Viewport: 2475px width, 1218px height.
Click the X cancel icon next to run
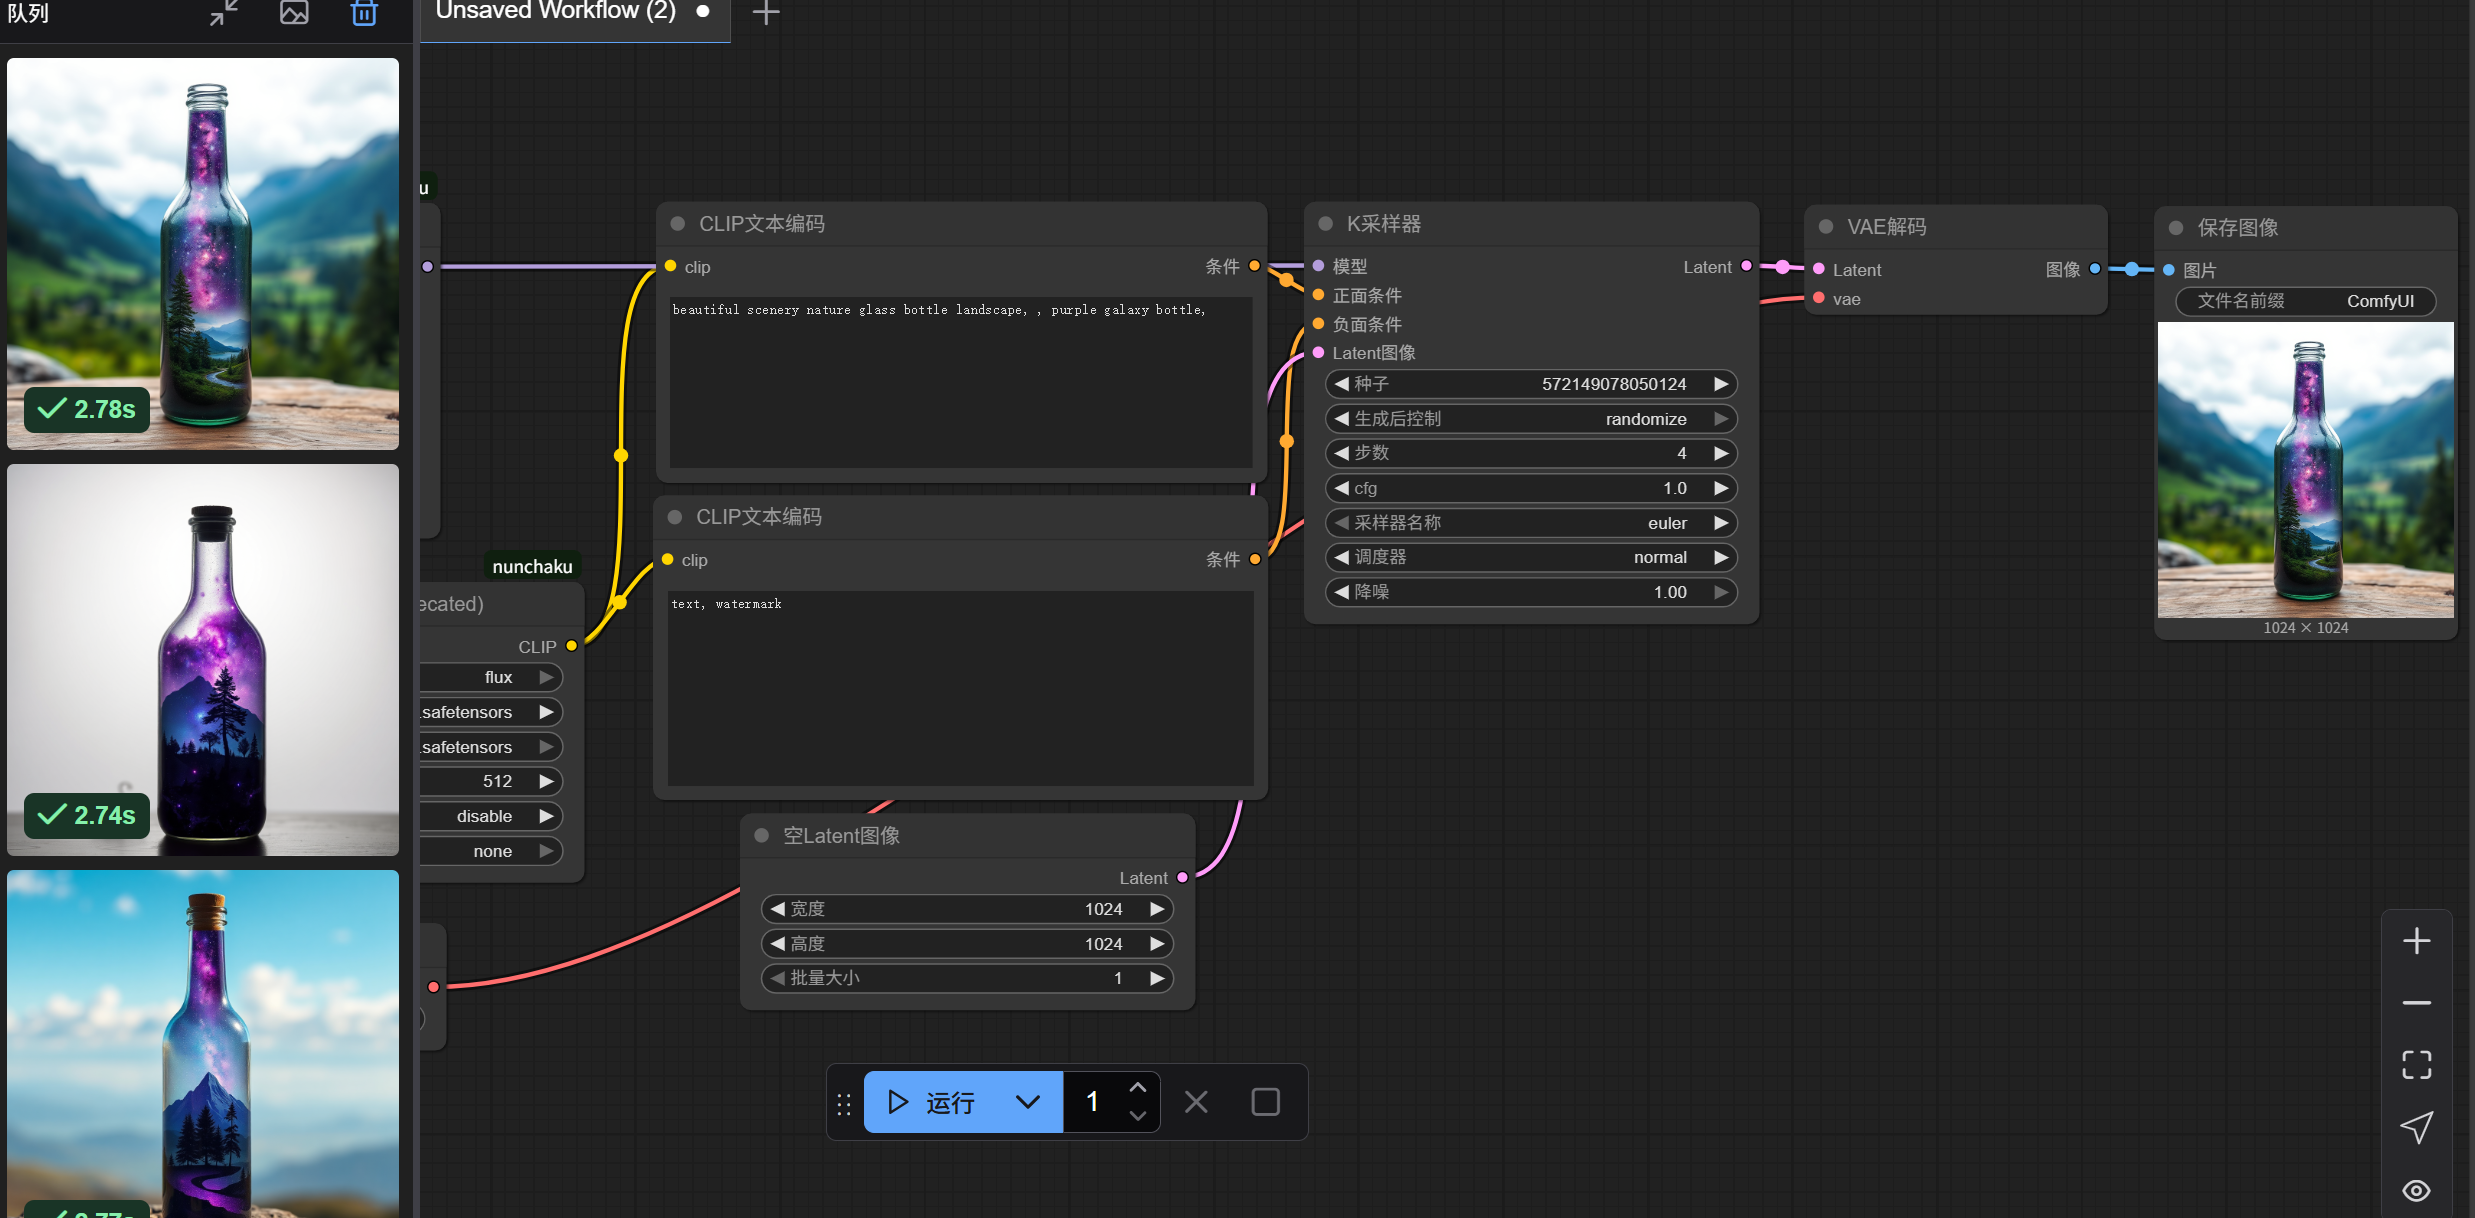1196,1102
